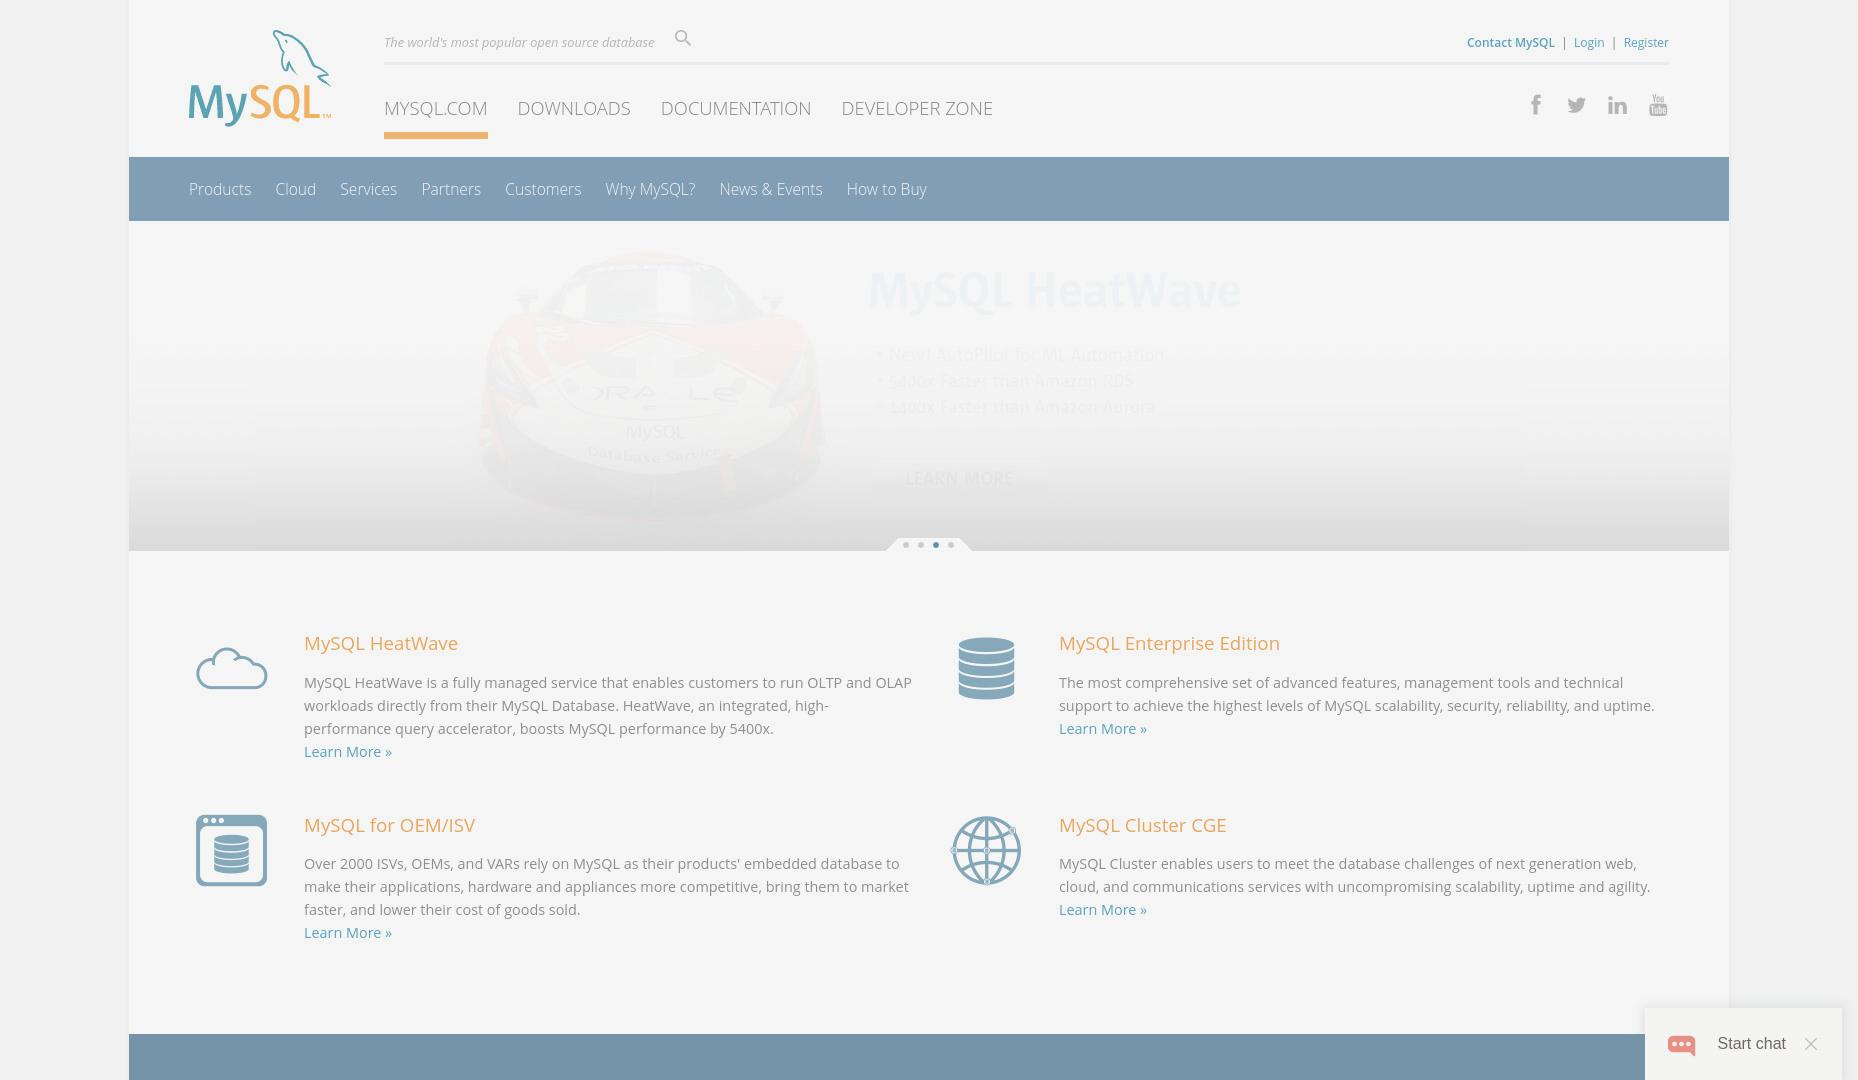
Task: Select the fourth carousel slide dot
Action: (951, 545)
